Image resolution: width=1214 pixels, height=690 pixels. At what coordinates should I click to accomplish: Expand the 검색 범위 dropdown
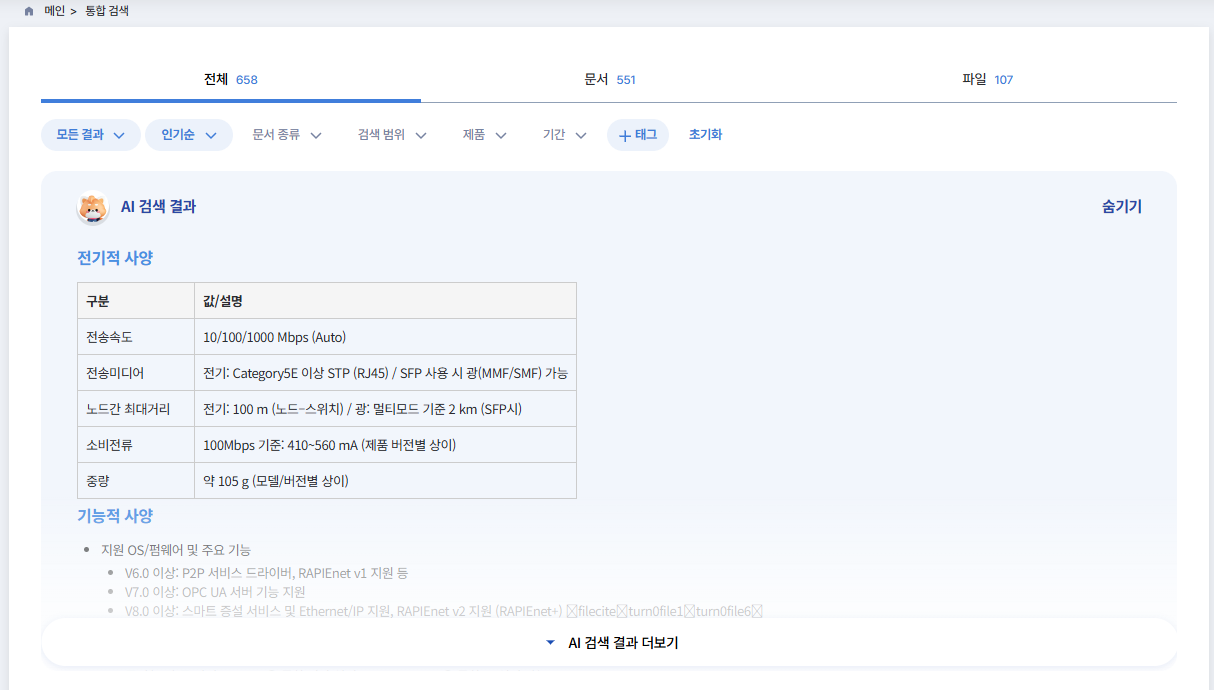coord(392,135)
